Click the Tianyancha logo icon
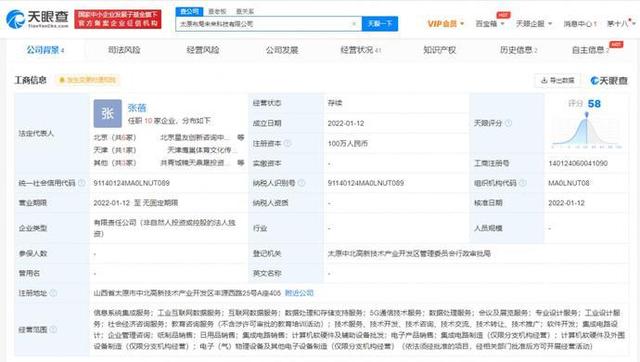Screen dimensions: 640x362 click(x=16, y=19)
